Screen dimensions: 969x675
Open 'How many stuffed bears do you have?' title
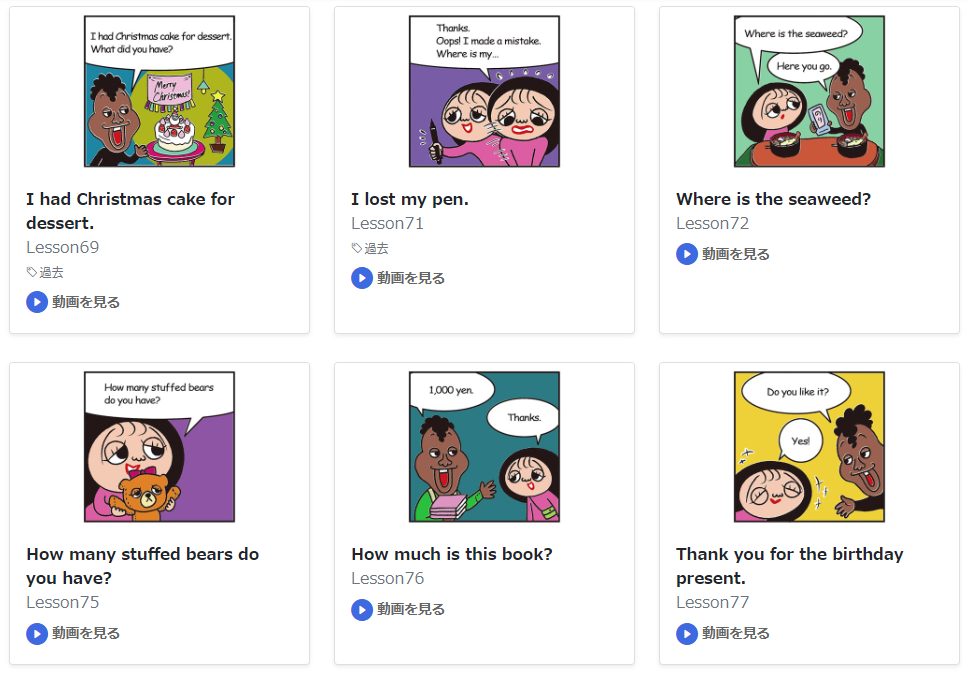coord(142,566)
